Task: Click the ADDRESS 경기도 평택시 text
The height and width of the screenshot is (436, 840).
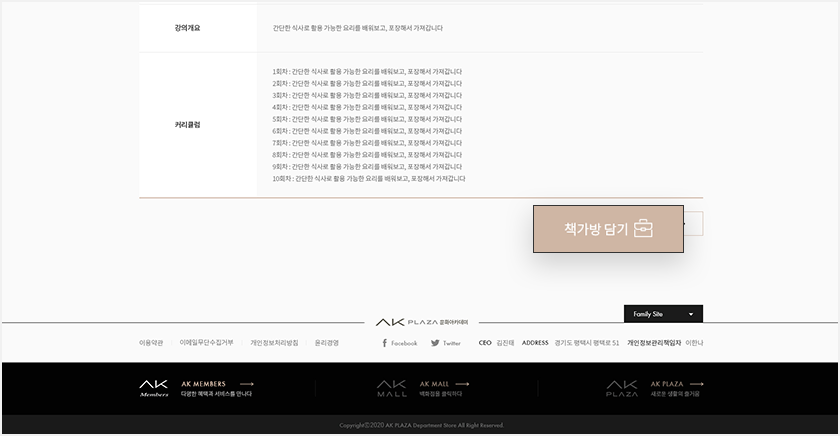Action: tap(571, 343)
